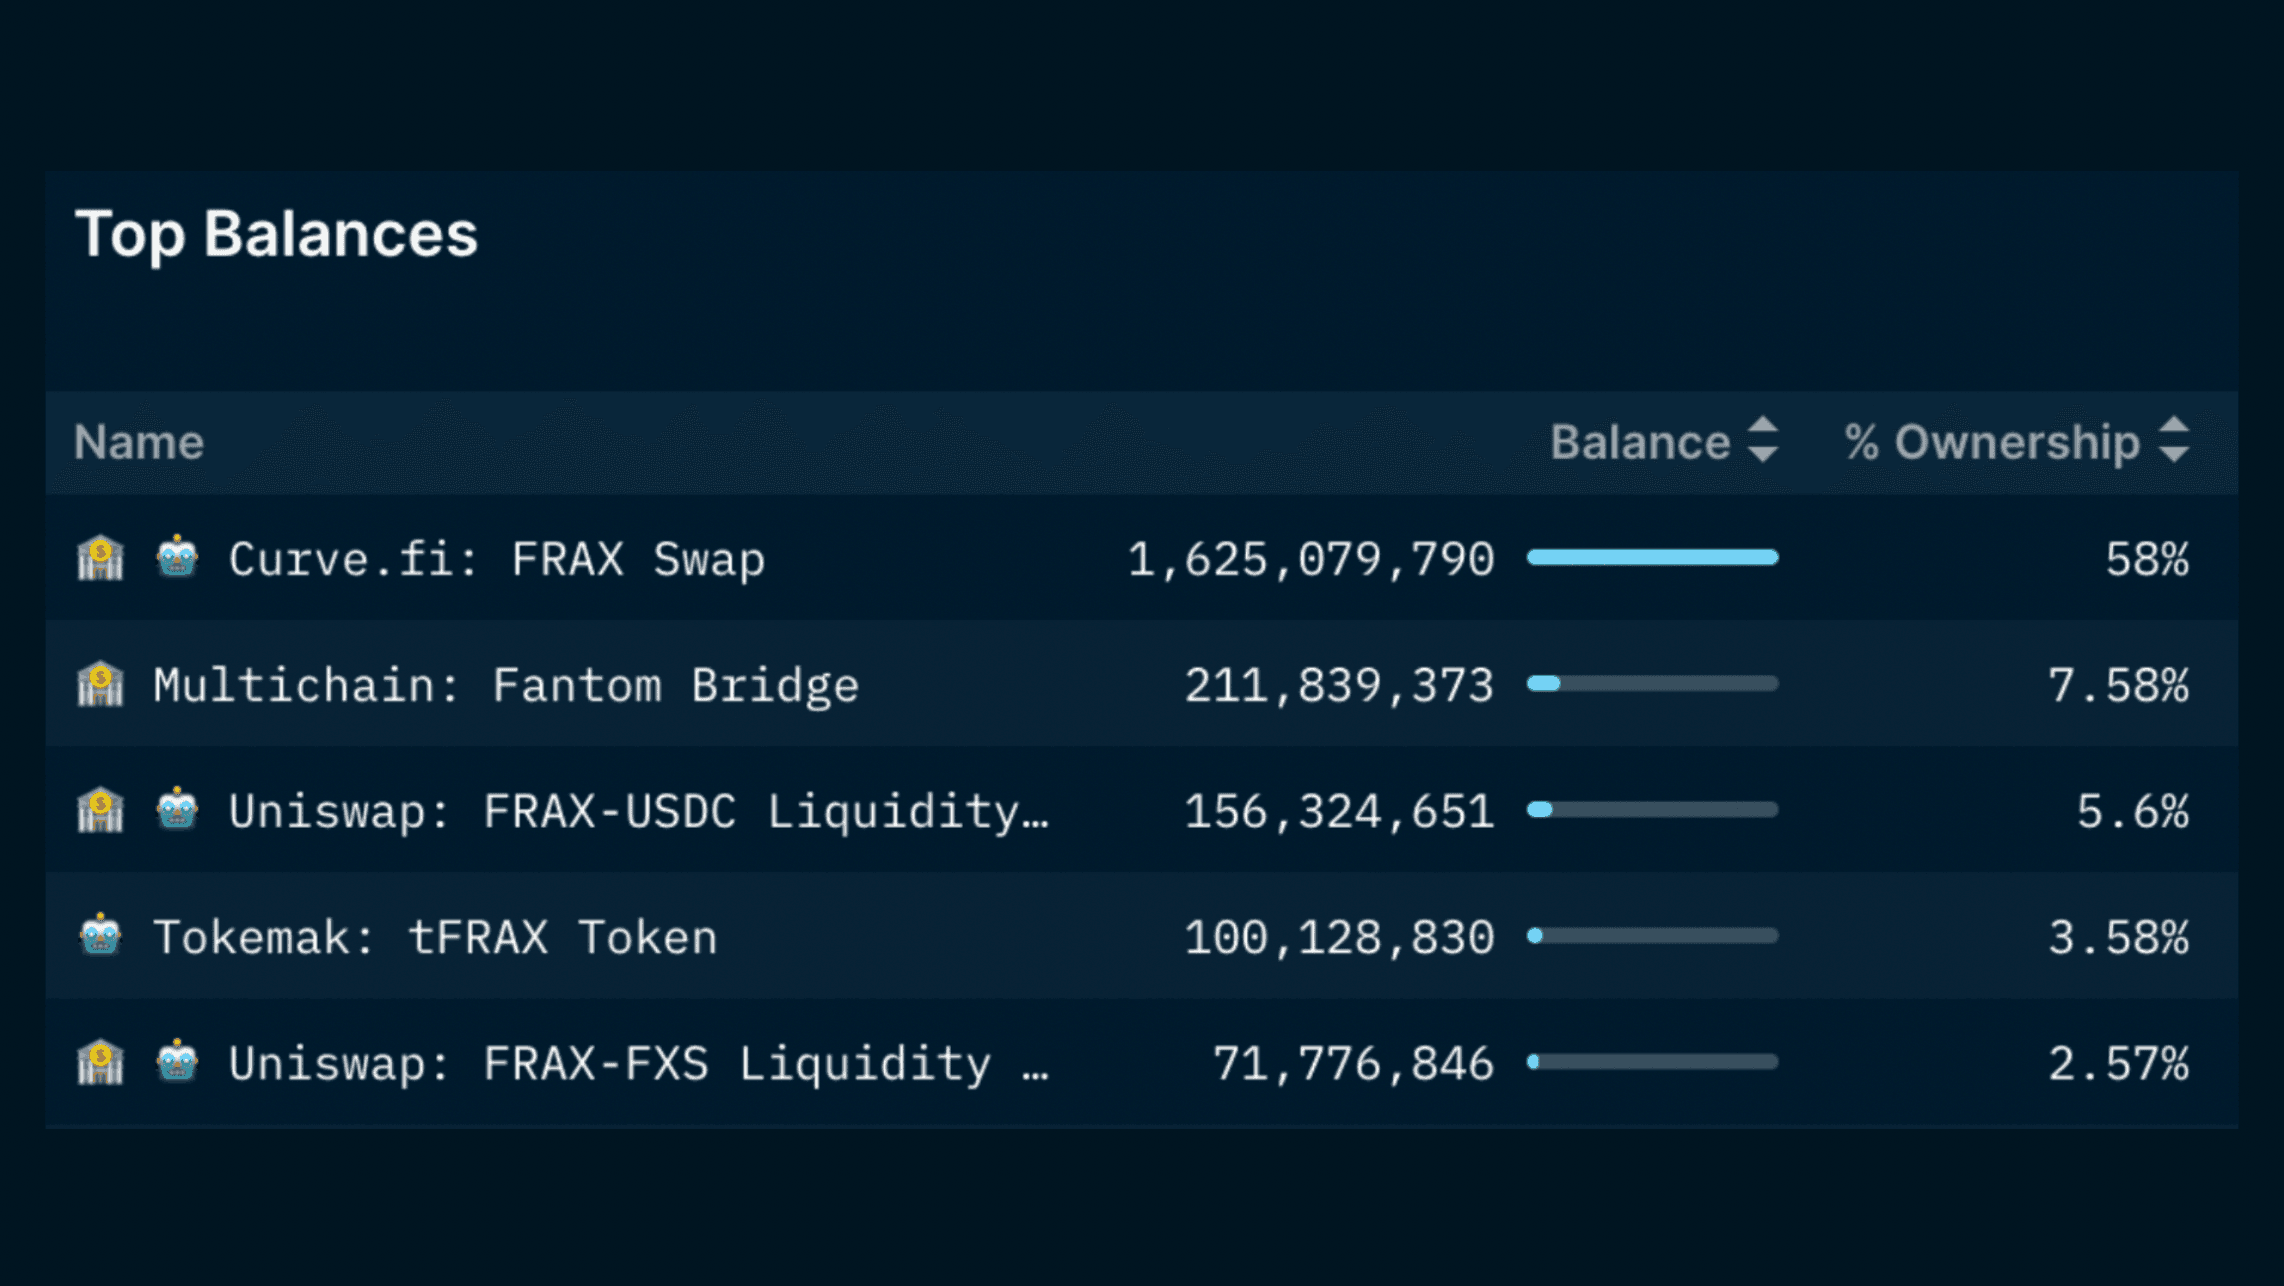Click the balance bar for FRAX-FXS row

[x=1653, y=1061]
